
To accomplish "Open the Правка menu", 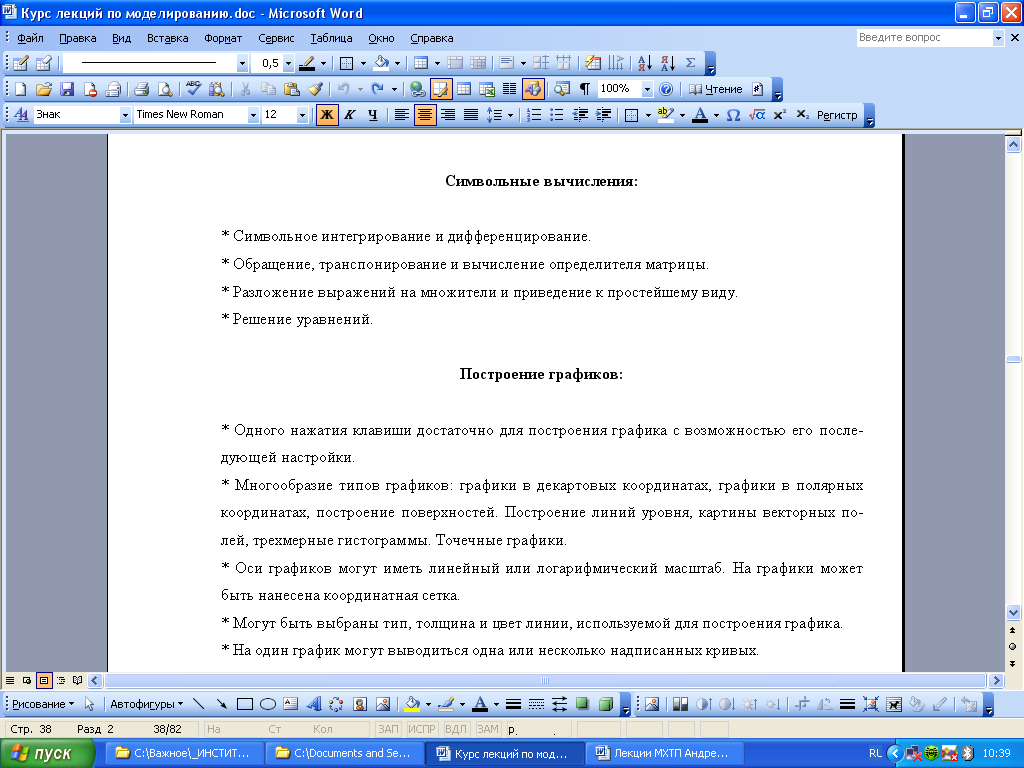I will click(x=78, y=38).
